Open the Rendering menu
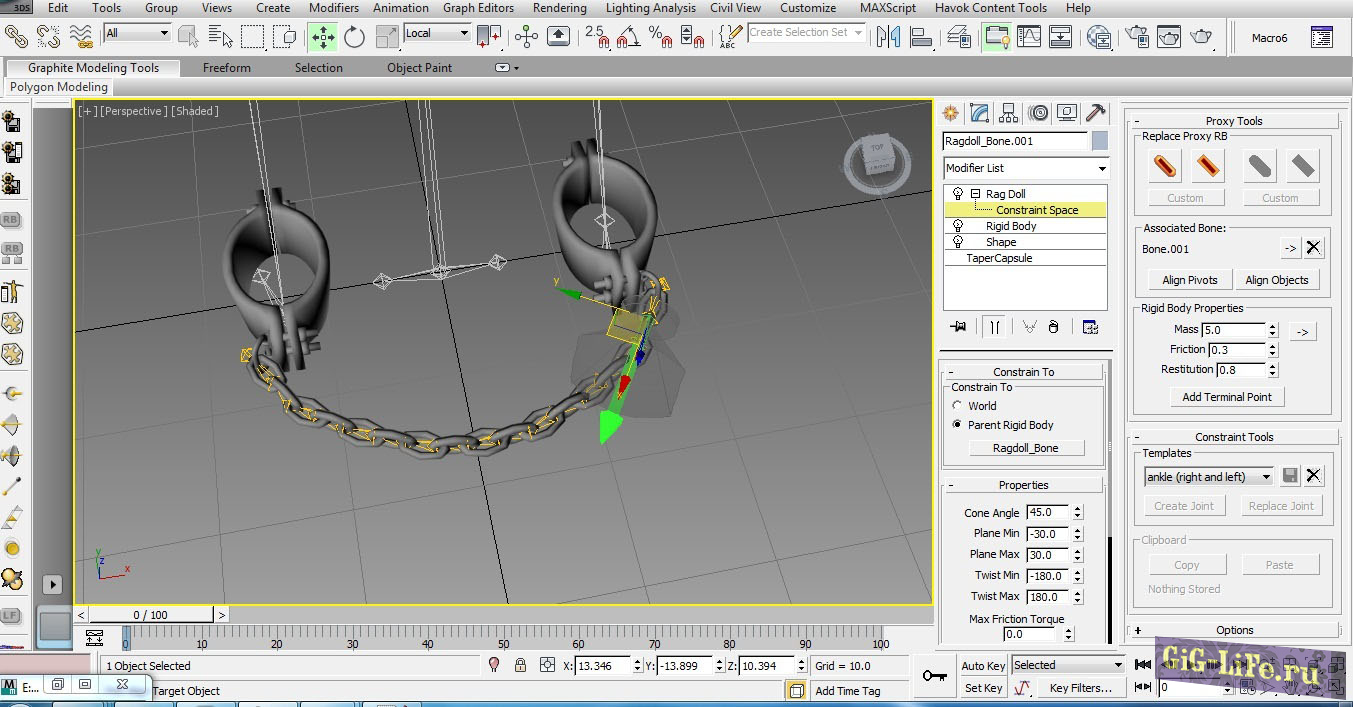1353x707 pixels. (x=559, y=8)
